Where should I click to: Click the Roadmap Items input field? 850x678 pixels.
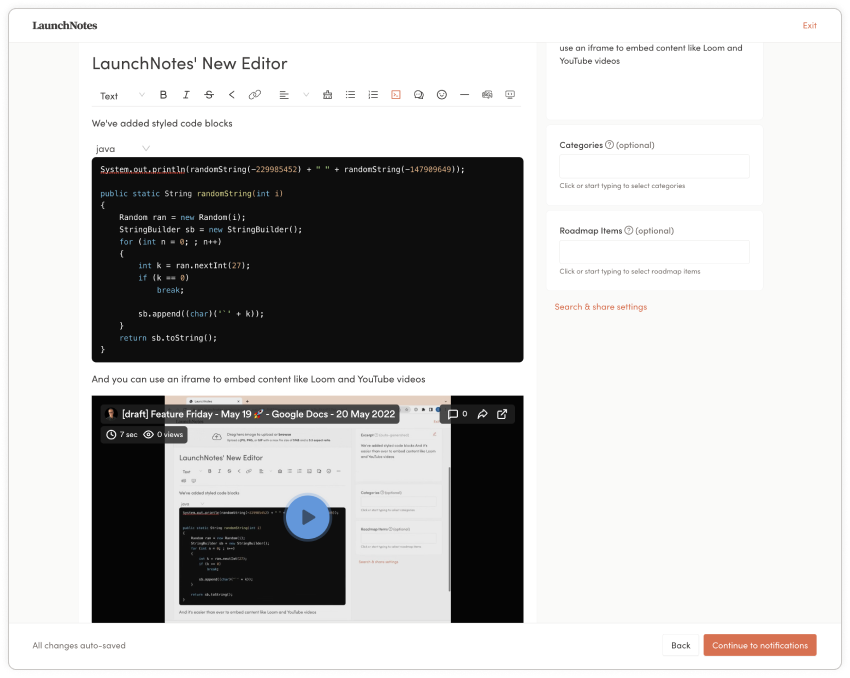(x=654, y=252)
